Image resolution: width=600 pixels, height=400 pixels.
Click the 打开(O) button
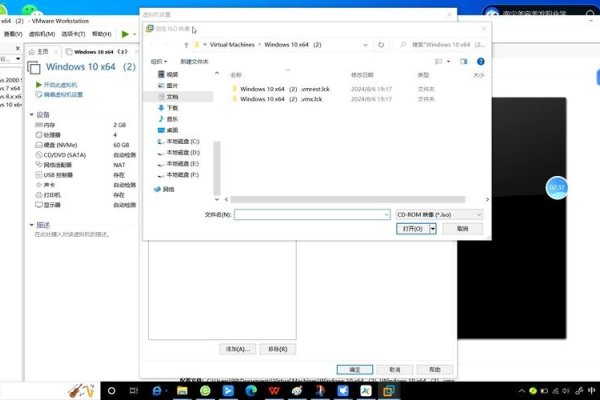click(413, 229)
